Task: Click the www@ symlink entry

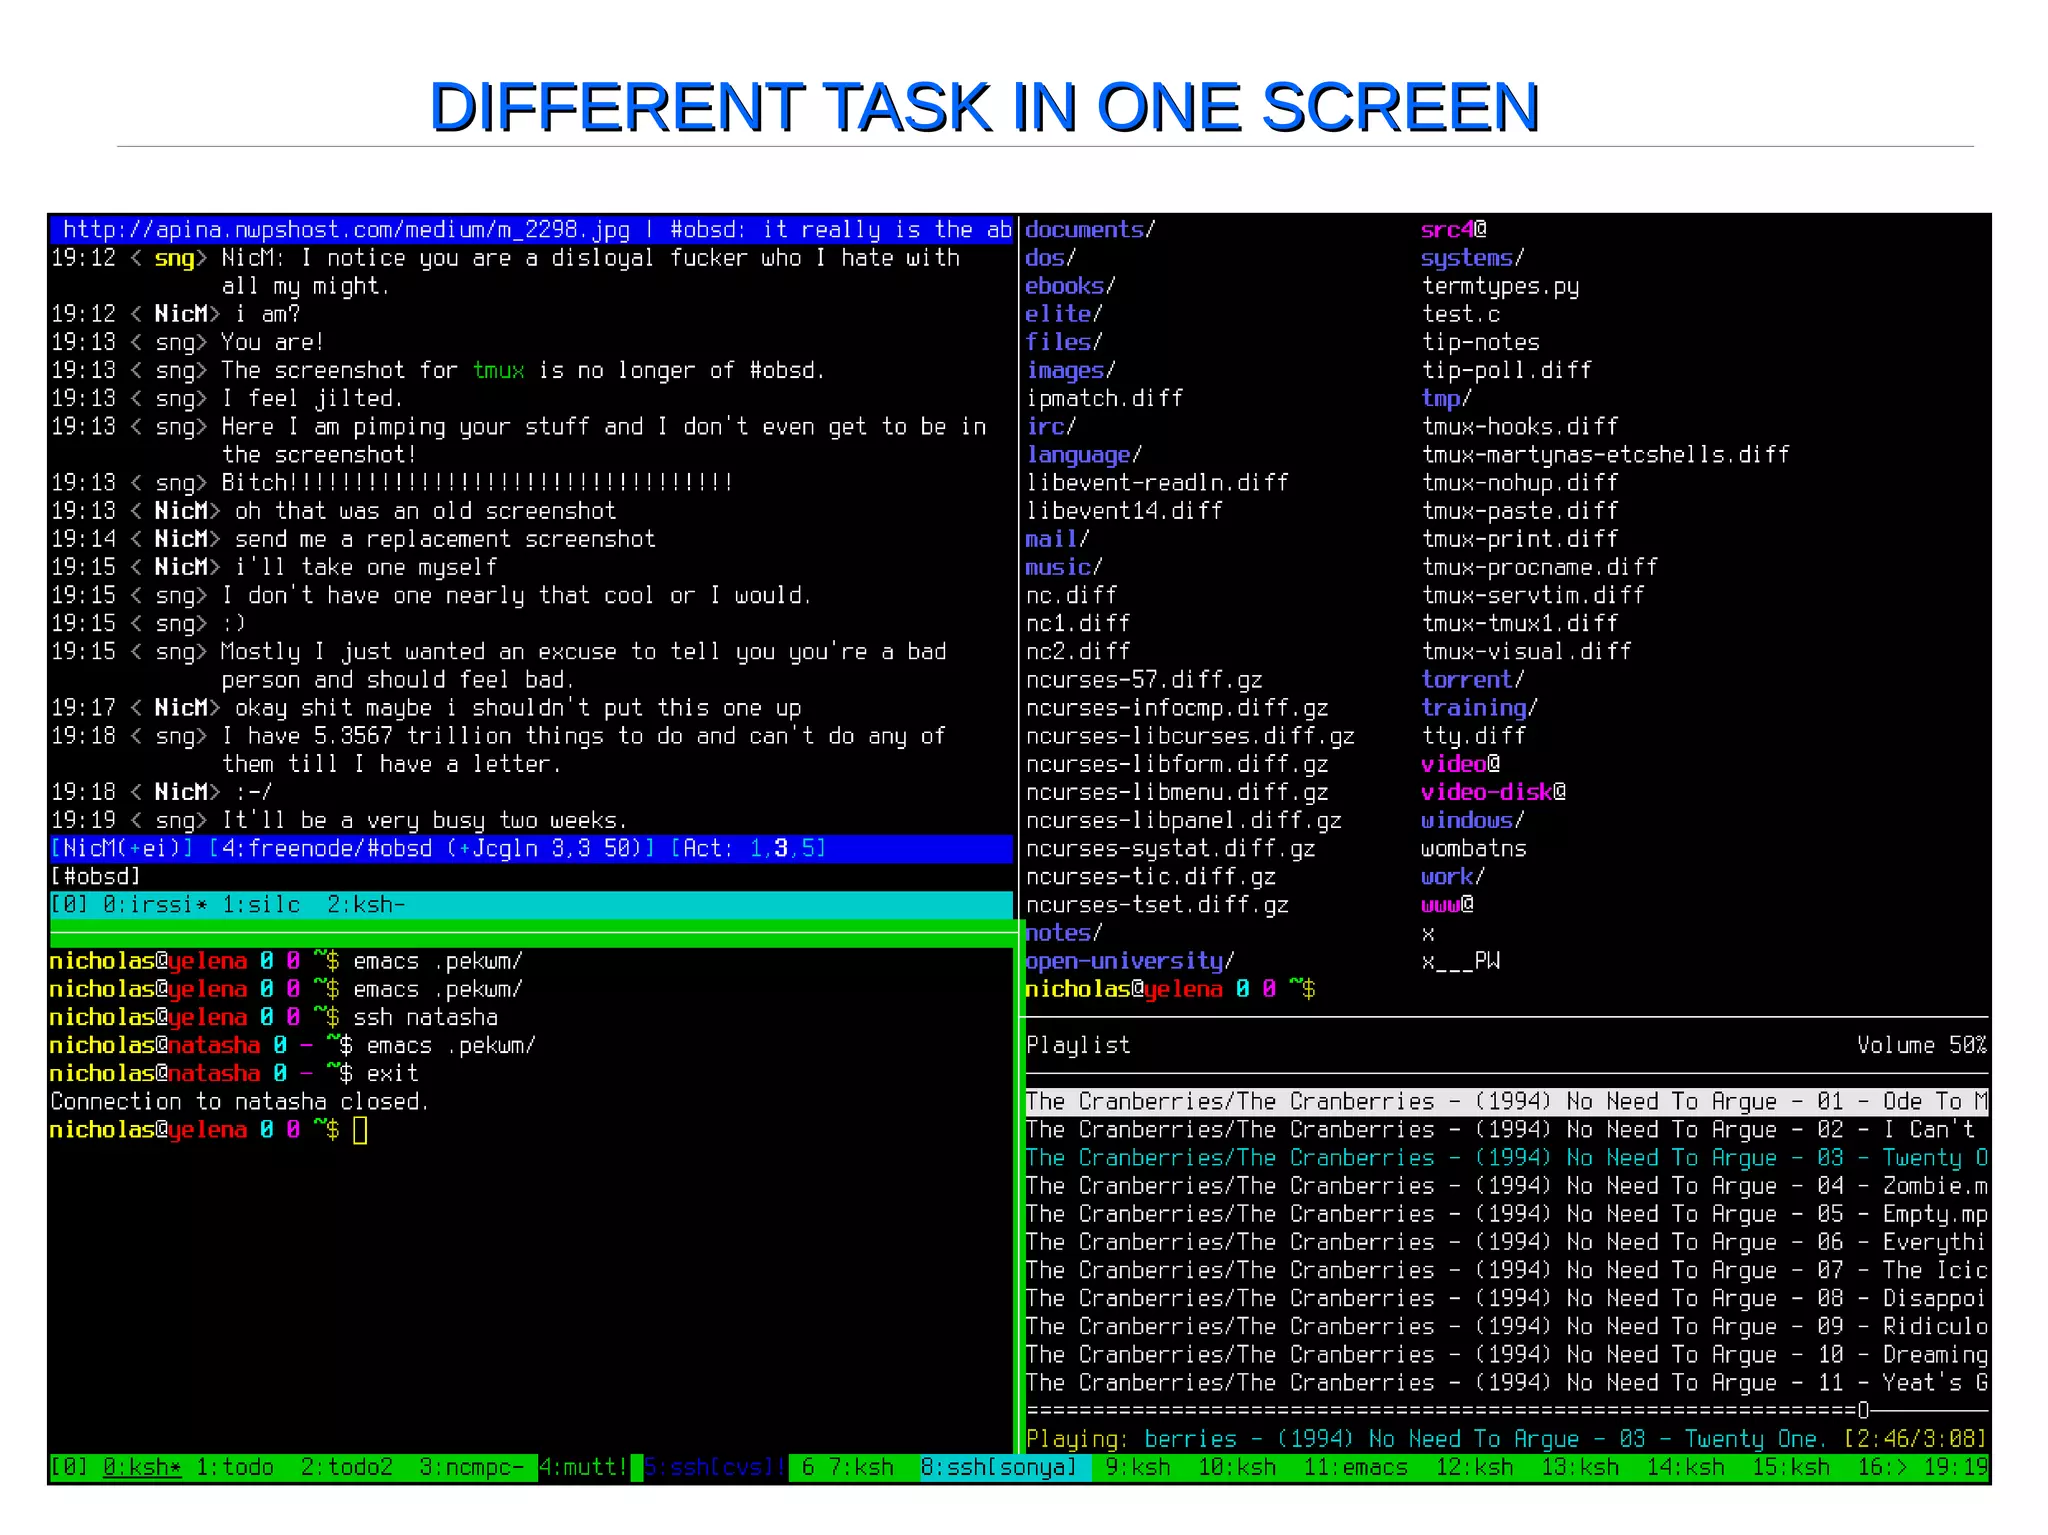Action: point(1448,905)
